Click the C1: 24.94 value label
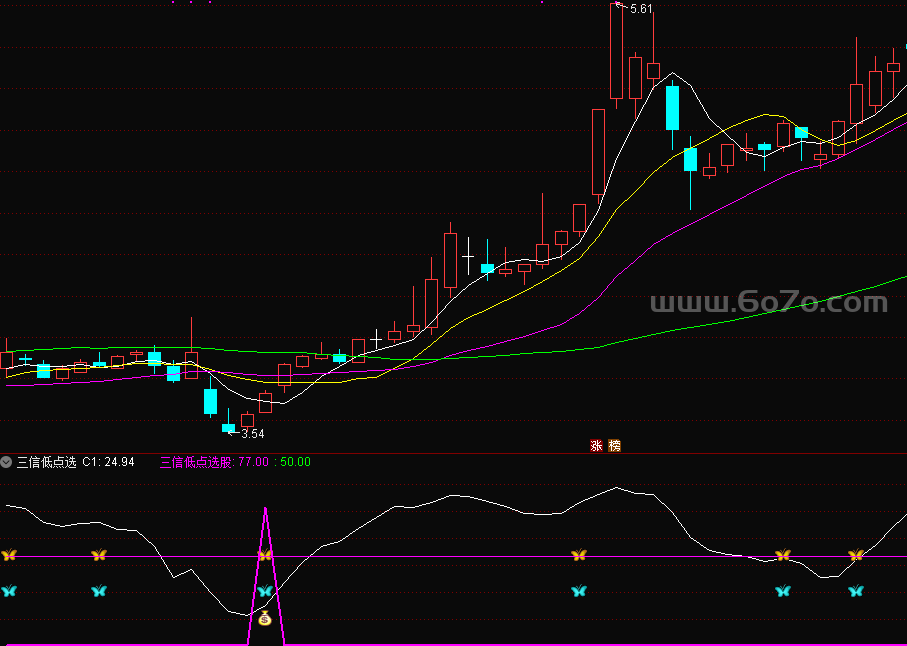Screen dimensions: 907x646 (108, 462)
